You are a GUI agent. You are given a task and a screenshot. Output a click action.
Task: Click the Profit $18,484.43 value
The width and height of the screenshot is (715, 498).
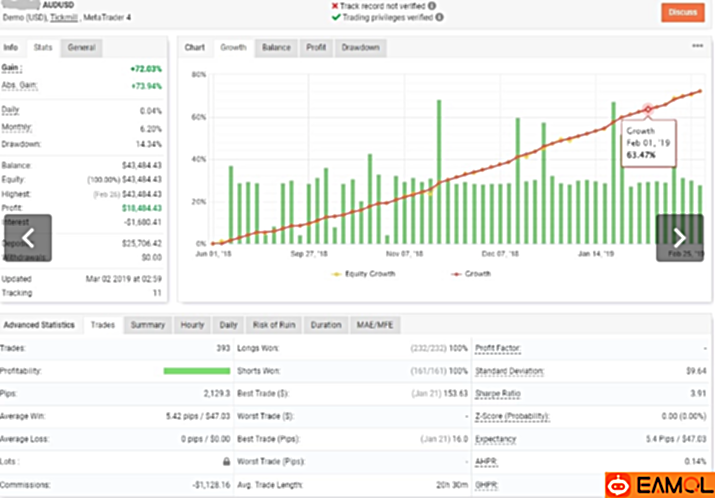(142, 208)
